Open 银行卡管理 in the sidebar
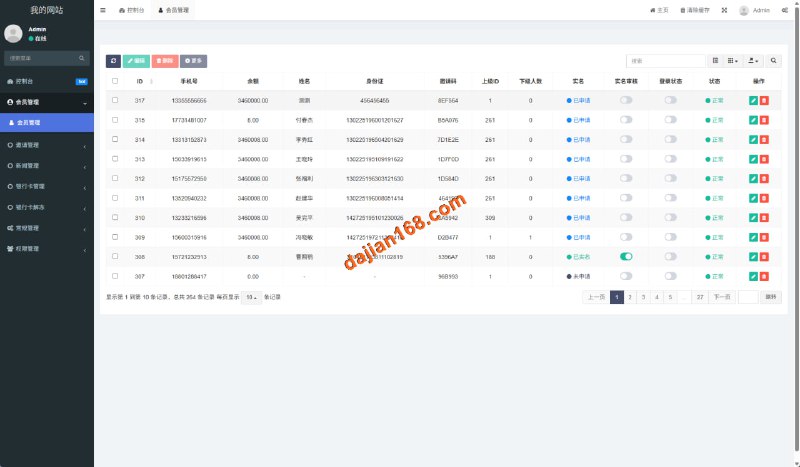Viewport: 800px width, 467px height. click(x=46, y=186)
